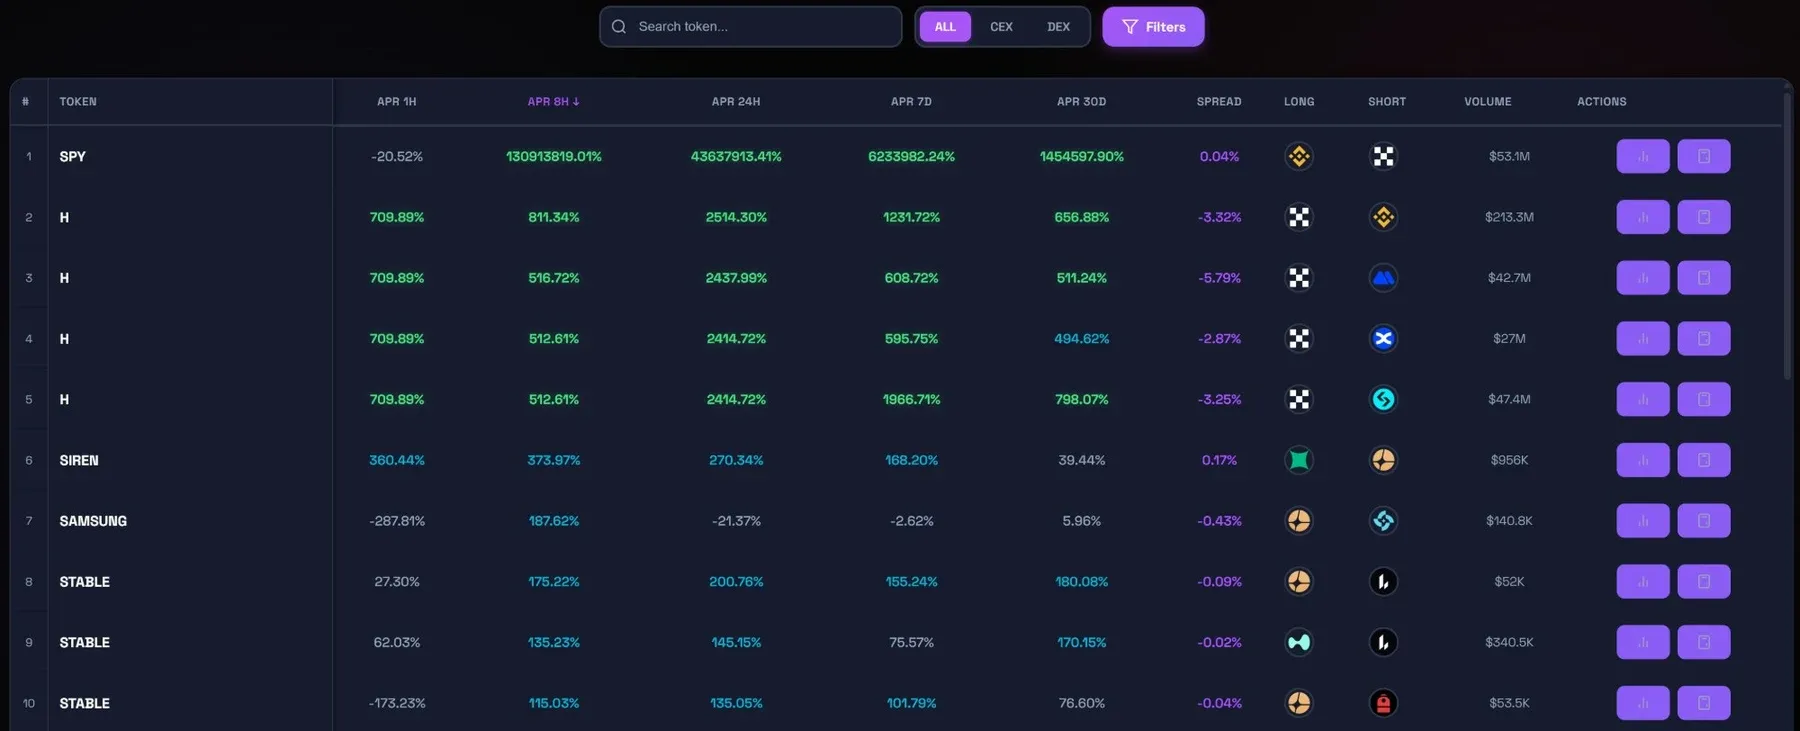
Task: Click the TOKEN column header
Action: pos(78,102)
